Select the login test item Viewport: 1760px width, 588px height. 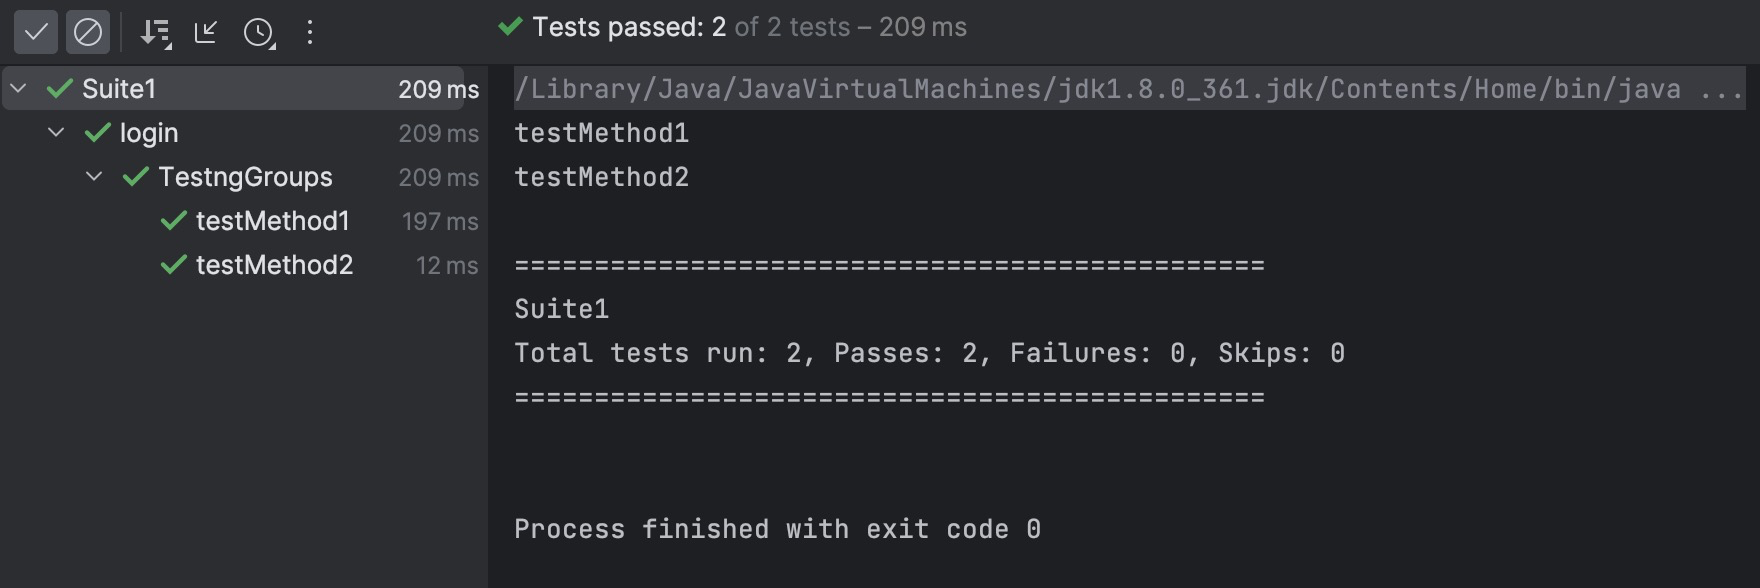tap(149, 133)
